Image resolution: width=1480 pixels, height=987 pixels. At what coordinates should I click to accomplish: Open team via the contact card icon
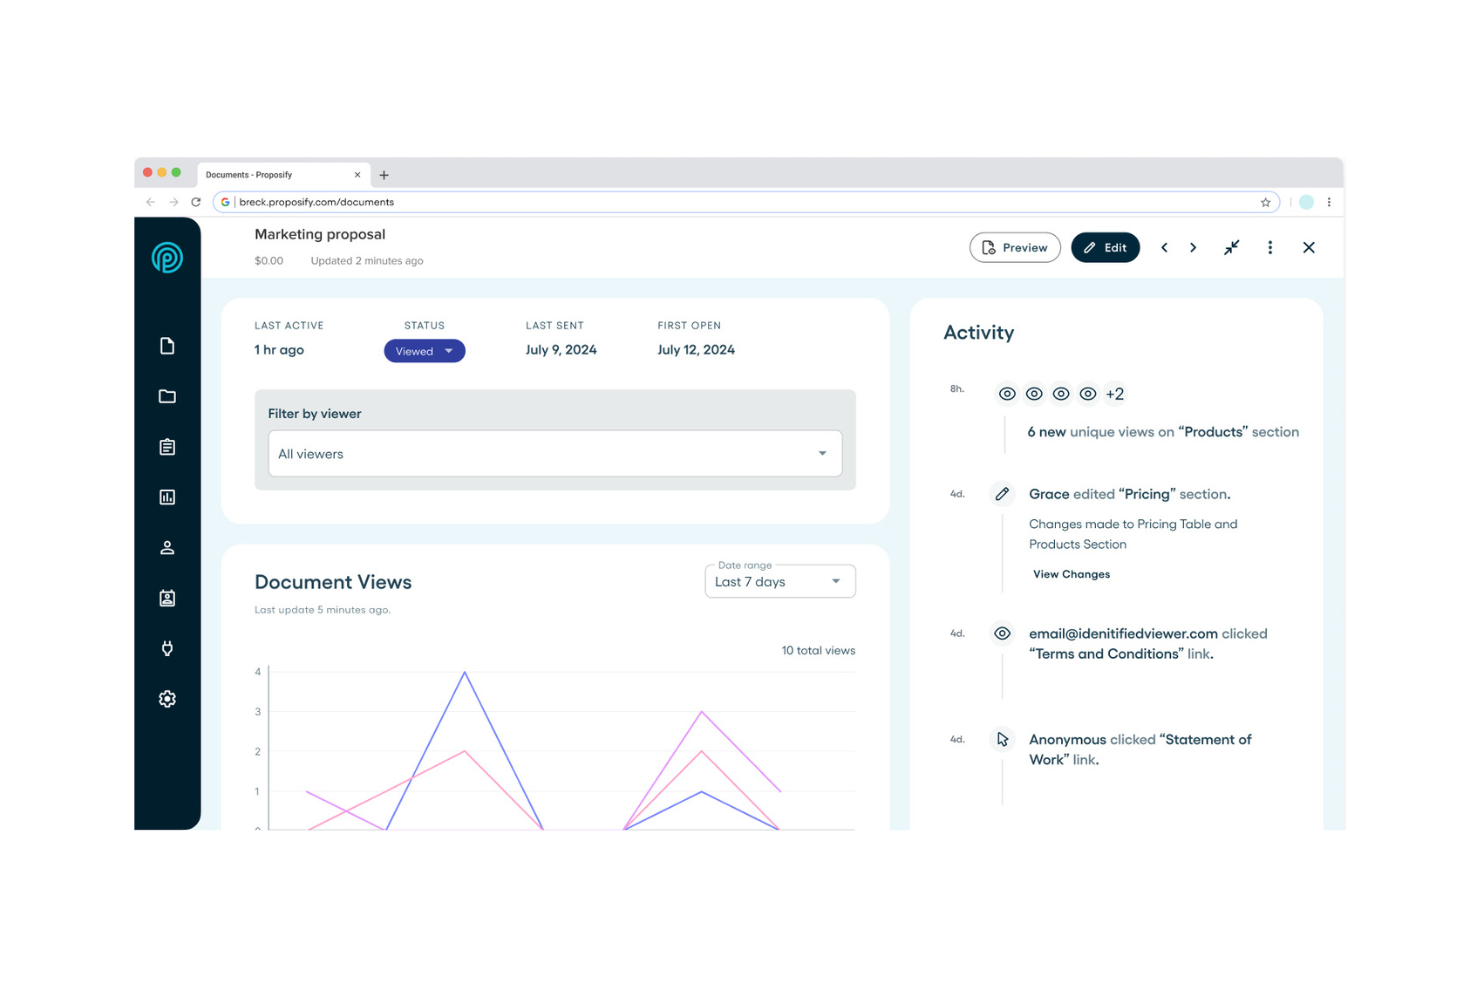tap(167, 597)
